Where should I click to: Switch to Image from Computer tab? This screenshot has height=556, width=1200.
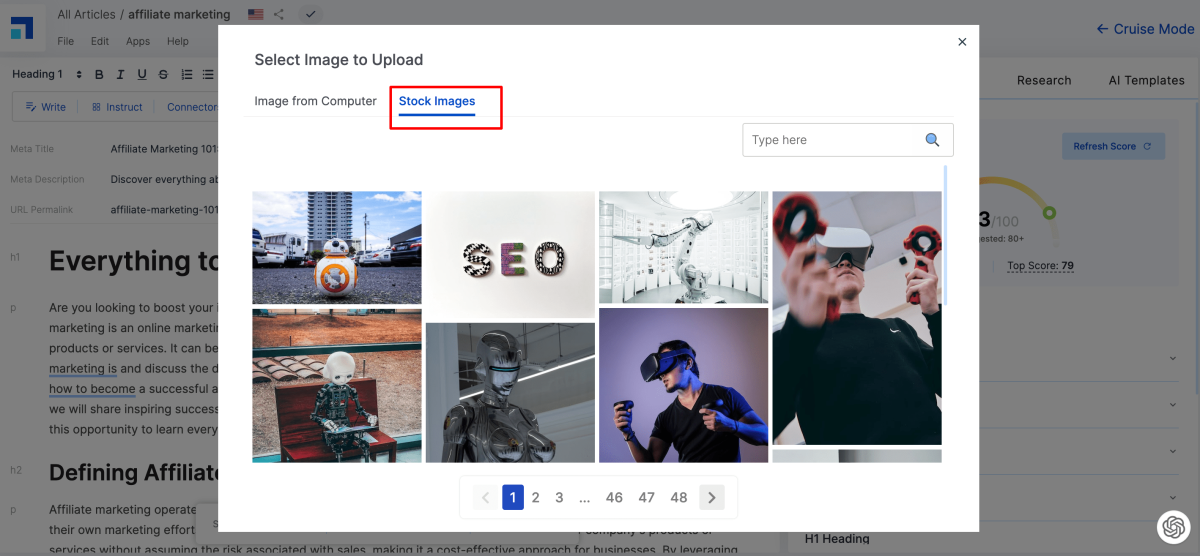(x=315, y=101)
